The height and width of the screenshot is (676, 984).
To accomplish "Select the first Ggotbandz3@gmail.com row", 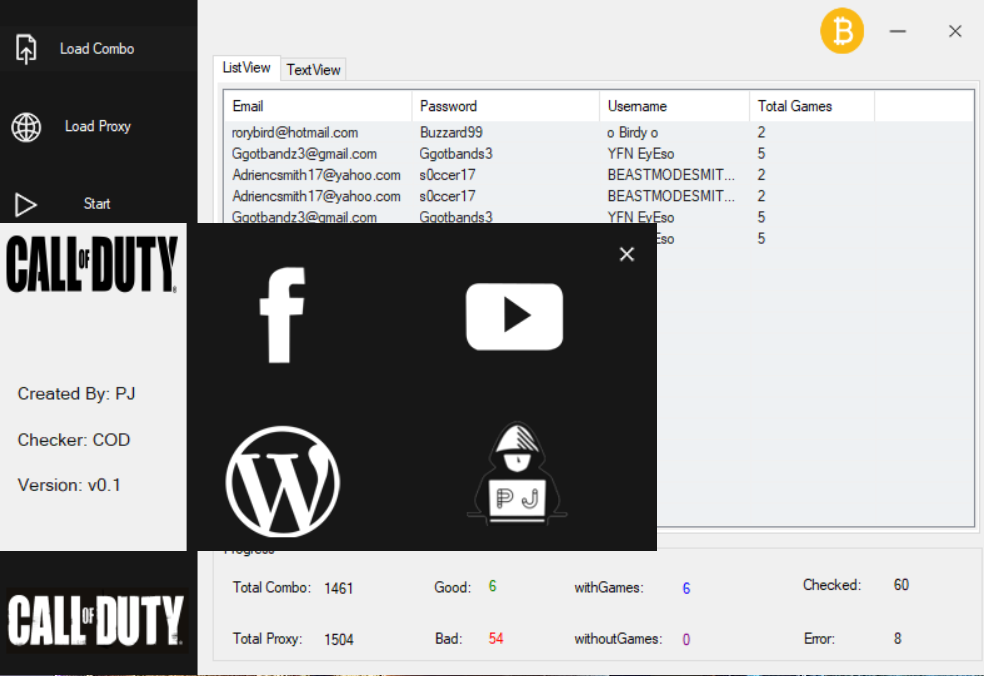I will 599,154.
